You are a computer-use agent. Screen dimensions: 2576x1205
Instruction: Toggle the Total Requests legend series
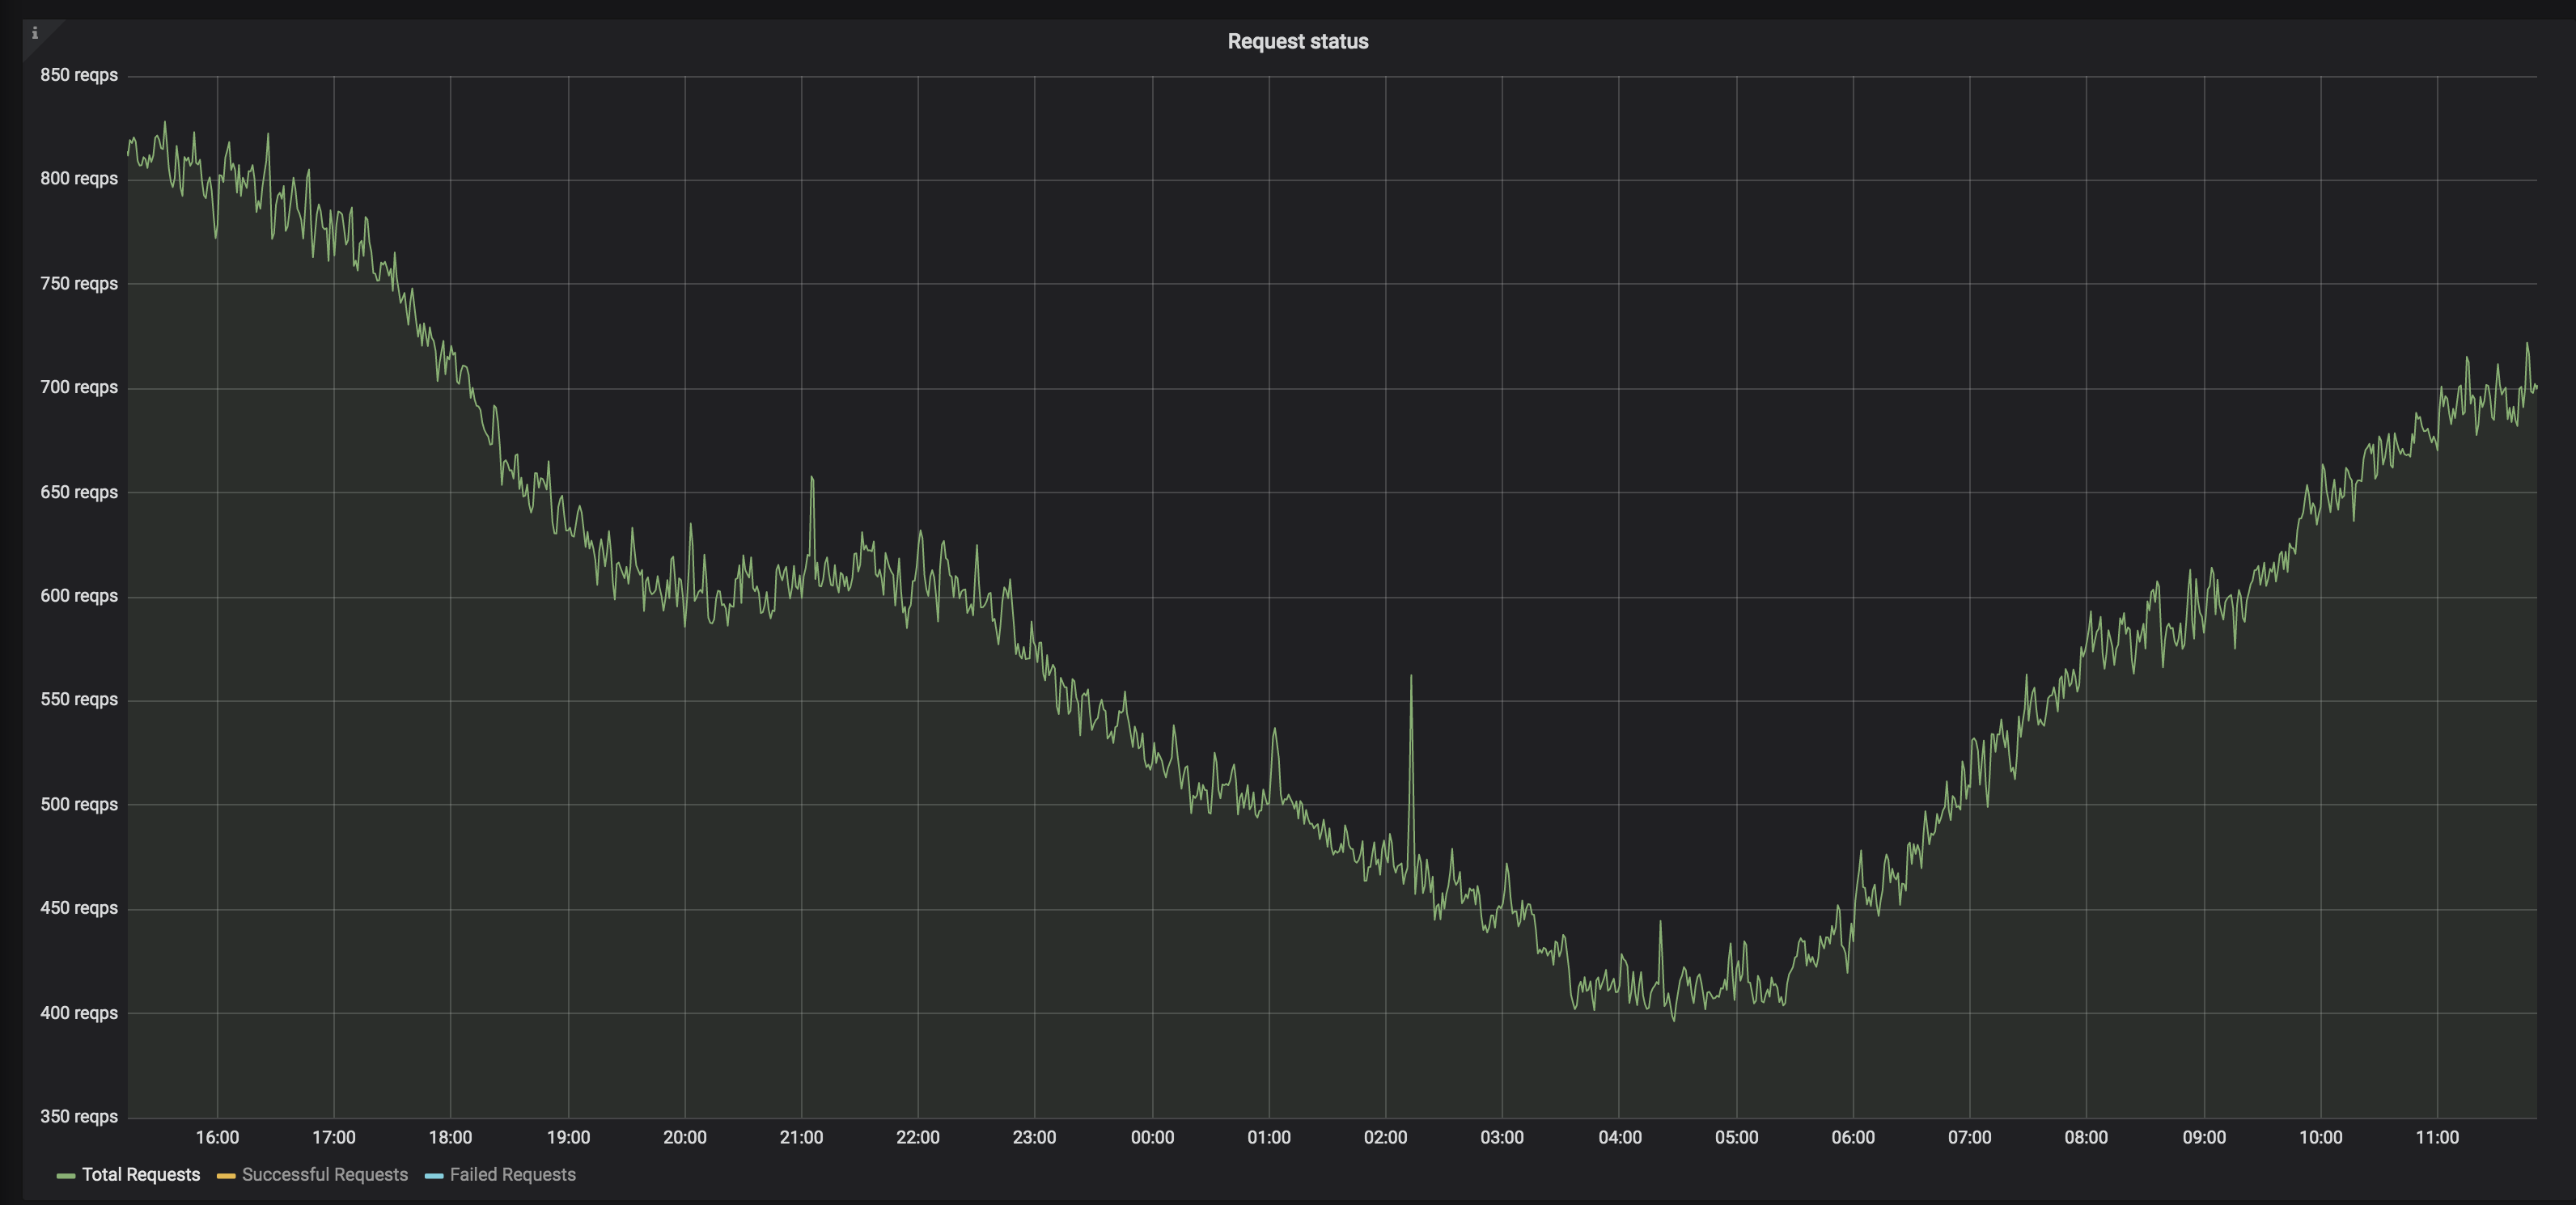click(x=140, y=1174)
